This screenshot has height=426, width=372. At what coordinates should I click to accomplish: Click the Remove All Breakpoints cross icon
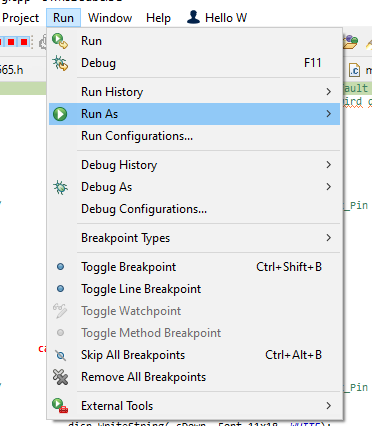(x=60, y=377)
